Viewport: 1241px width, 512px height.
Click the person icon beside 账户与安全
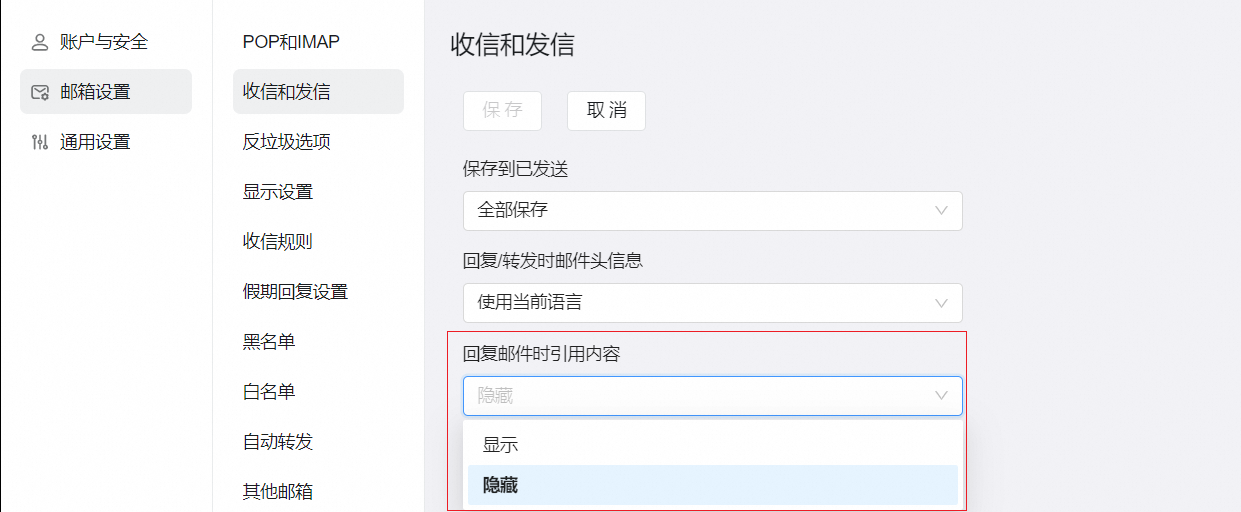click(x=40, y=42)
